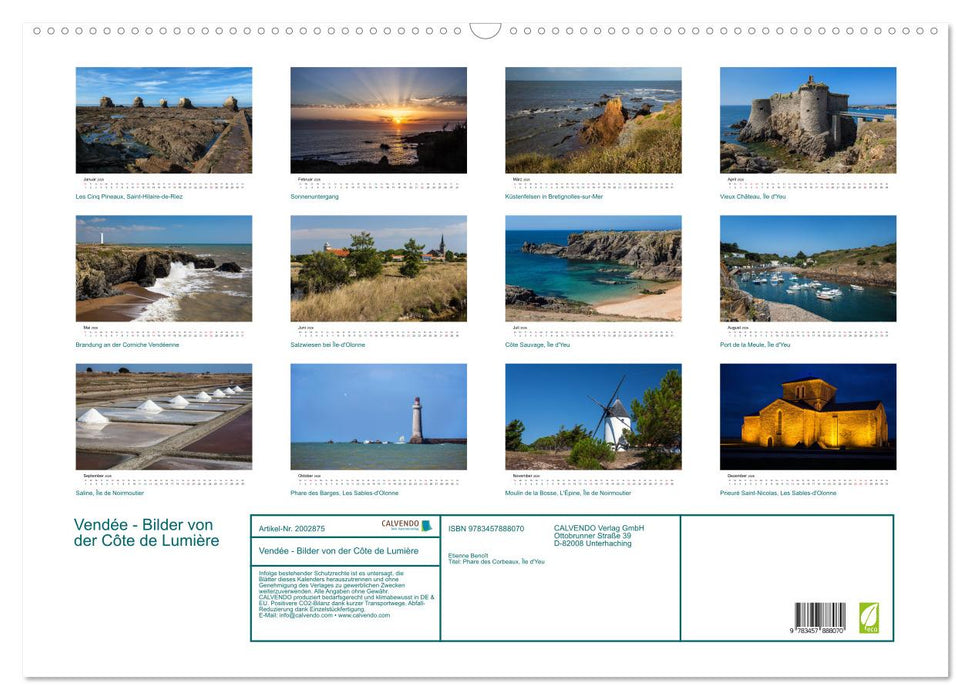Select the November windmill photo Moulin de la Bosse
This screenshot has width=971, height=700.
coord(593,414)
